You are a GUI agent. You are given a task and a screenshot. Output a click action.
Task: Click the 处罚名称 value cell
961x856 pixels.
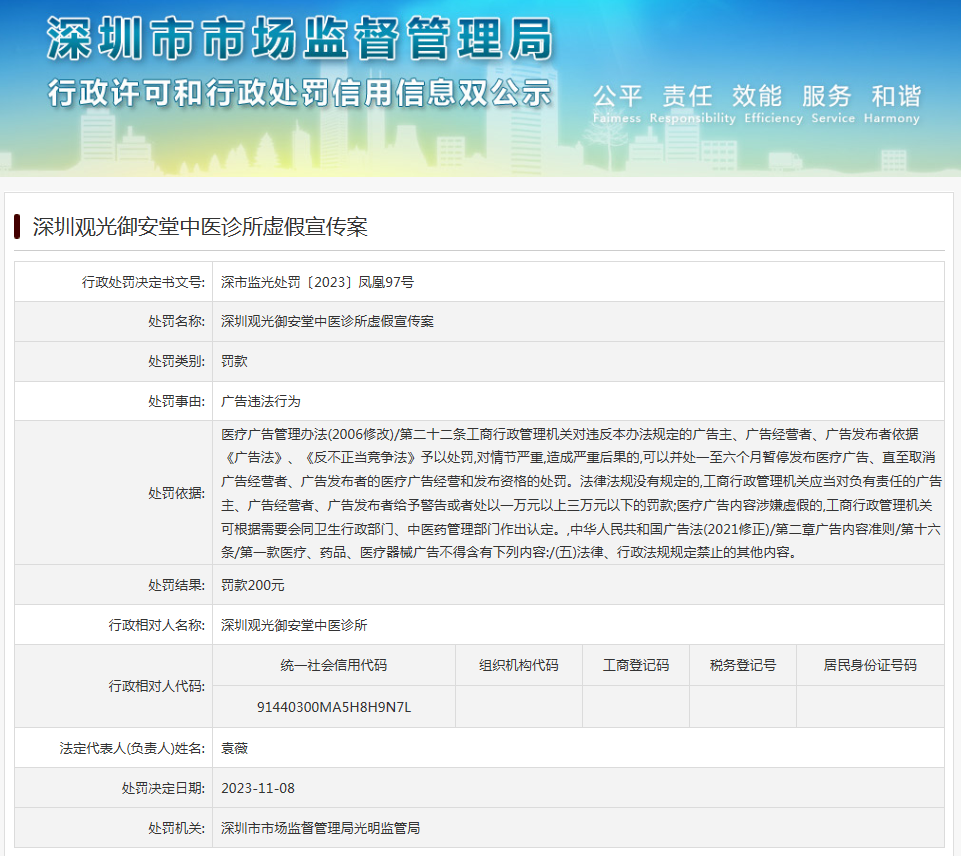327,321
